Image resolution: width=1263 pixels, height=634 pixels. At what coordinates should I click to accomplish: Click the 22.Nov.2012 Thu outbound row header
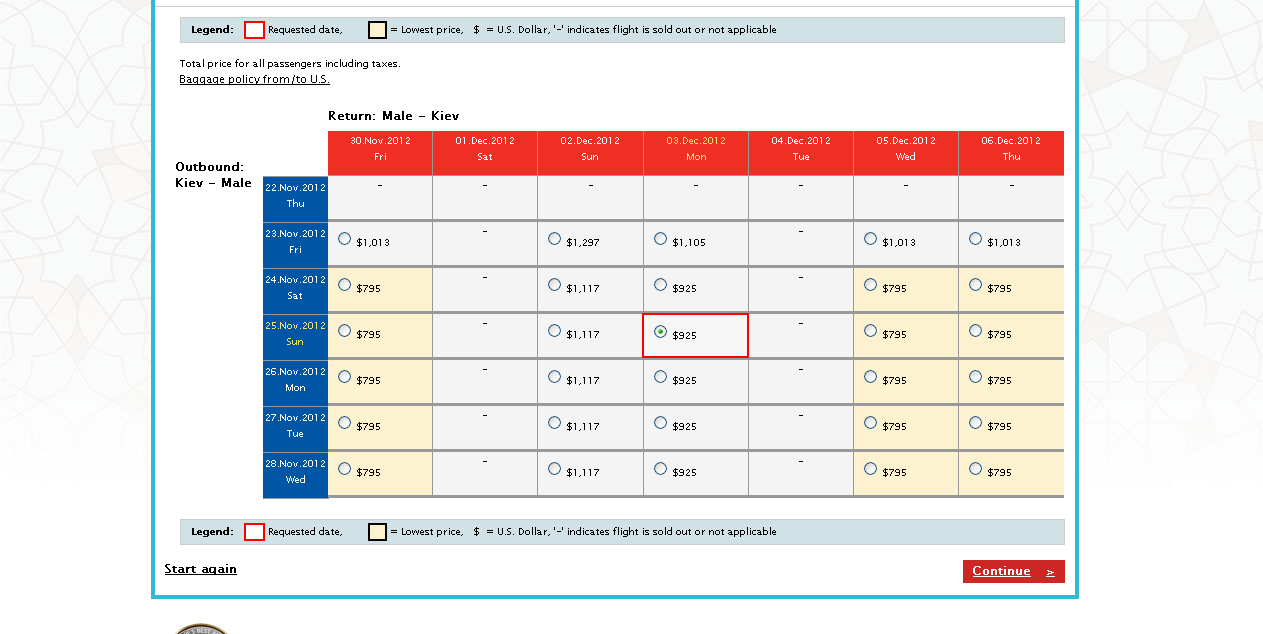pyautogui.click(x=295, y=196)
